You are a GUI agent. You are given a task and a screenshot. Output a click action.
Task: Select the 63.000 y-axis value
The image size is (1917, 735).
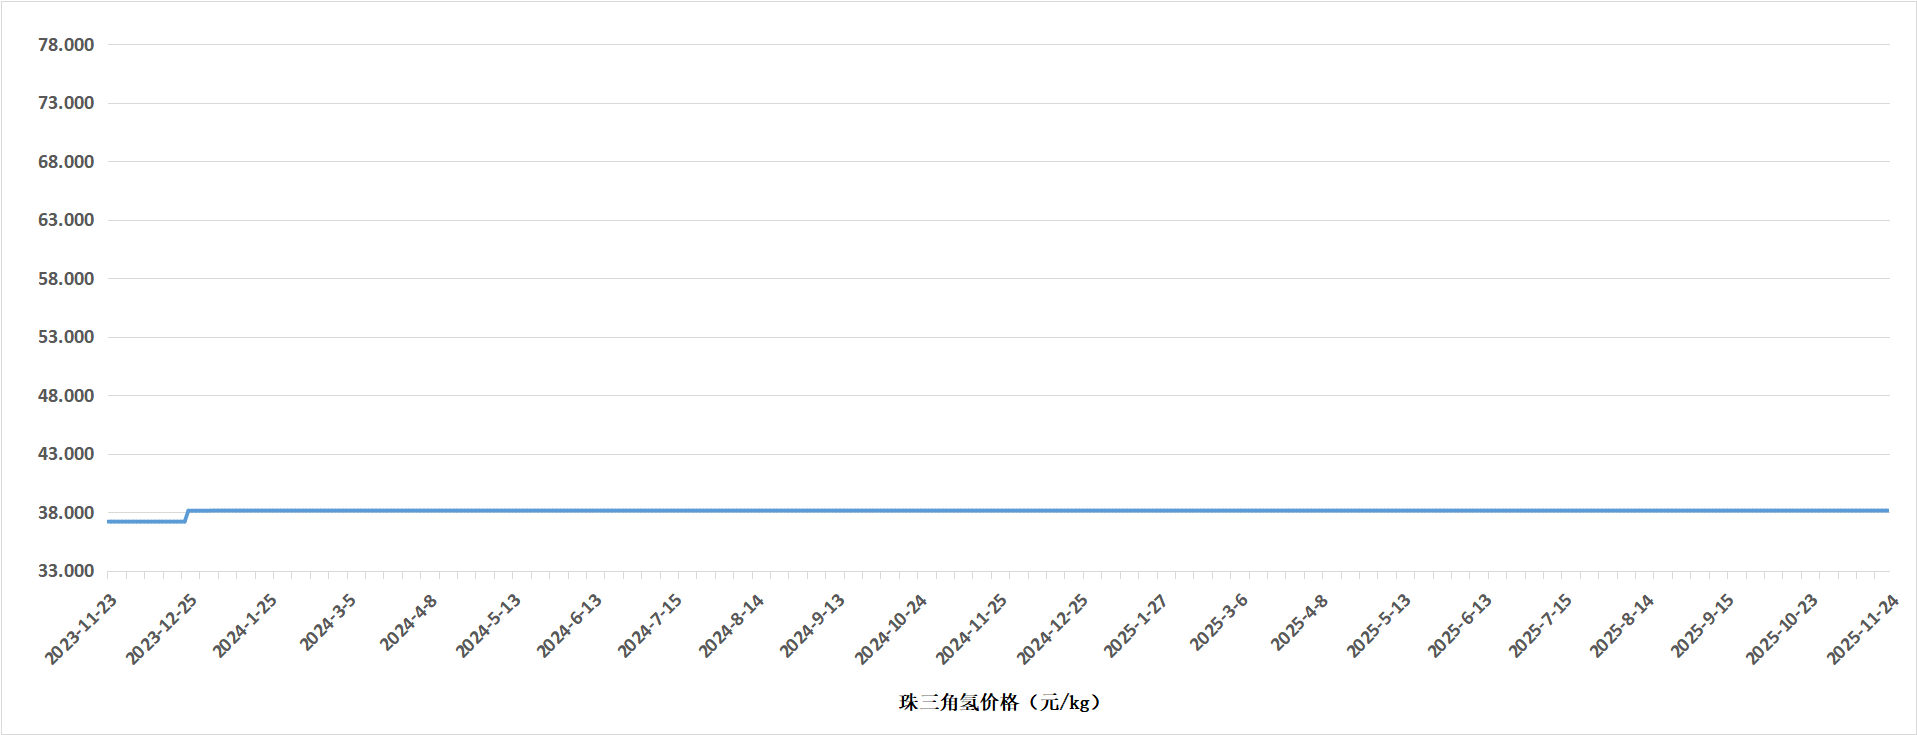66,220
